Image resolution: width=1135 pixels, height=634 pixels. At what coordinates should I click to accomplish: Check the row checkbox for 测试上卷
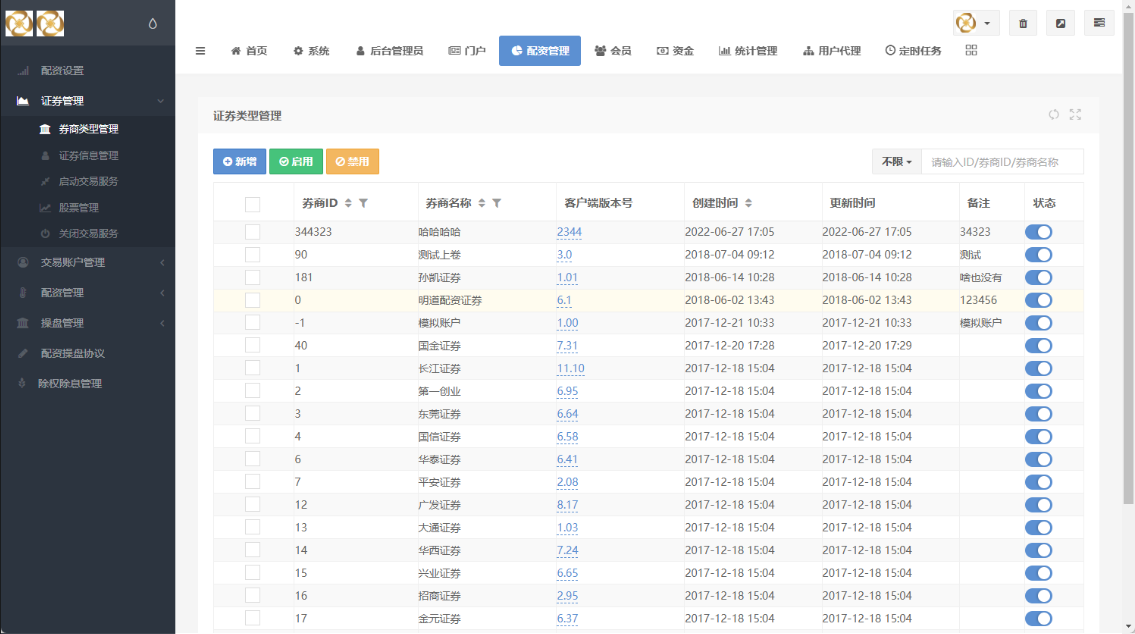tap(252, 255)
